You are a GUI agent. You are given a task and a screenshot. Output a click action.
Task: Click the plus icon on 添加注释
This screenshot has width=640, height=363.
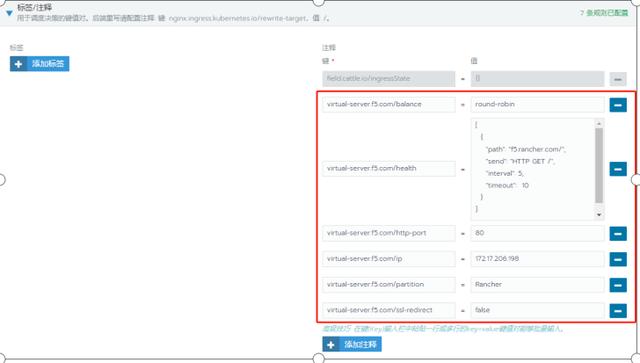tap(331, 345)
